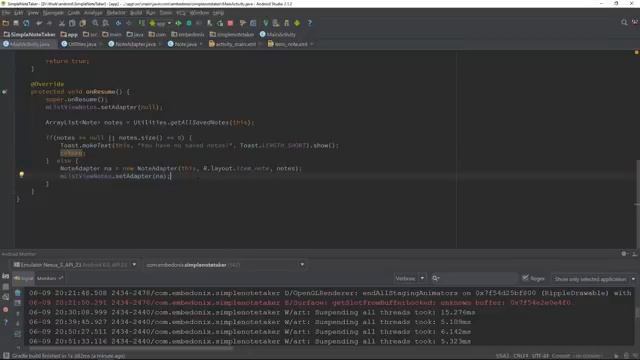The height and width of the screenshot is (360, 640).
Task: Open the Verbose log level dropdown
Action: click(x=409, y=278)
